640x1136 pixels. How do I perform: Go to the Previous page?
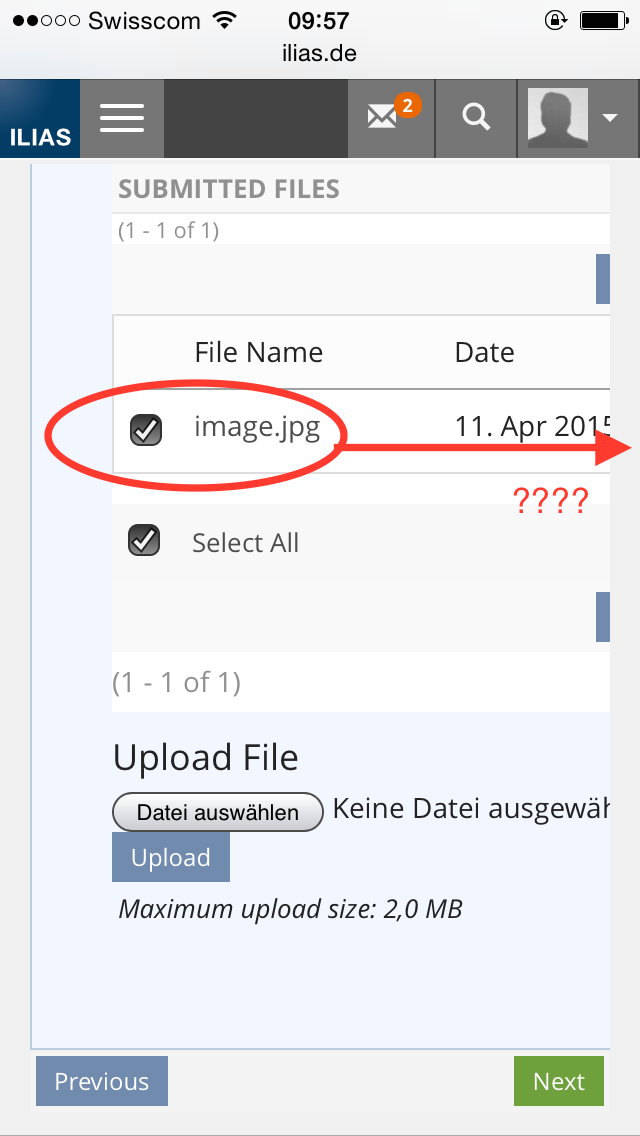tap(102, 1081)
